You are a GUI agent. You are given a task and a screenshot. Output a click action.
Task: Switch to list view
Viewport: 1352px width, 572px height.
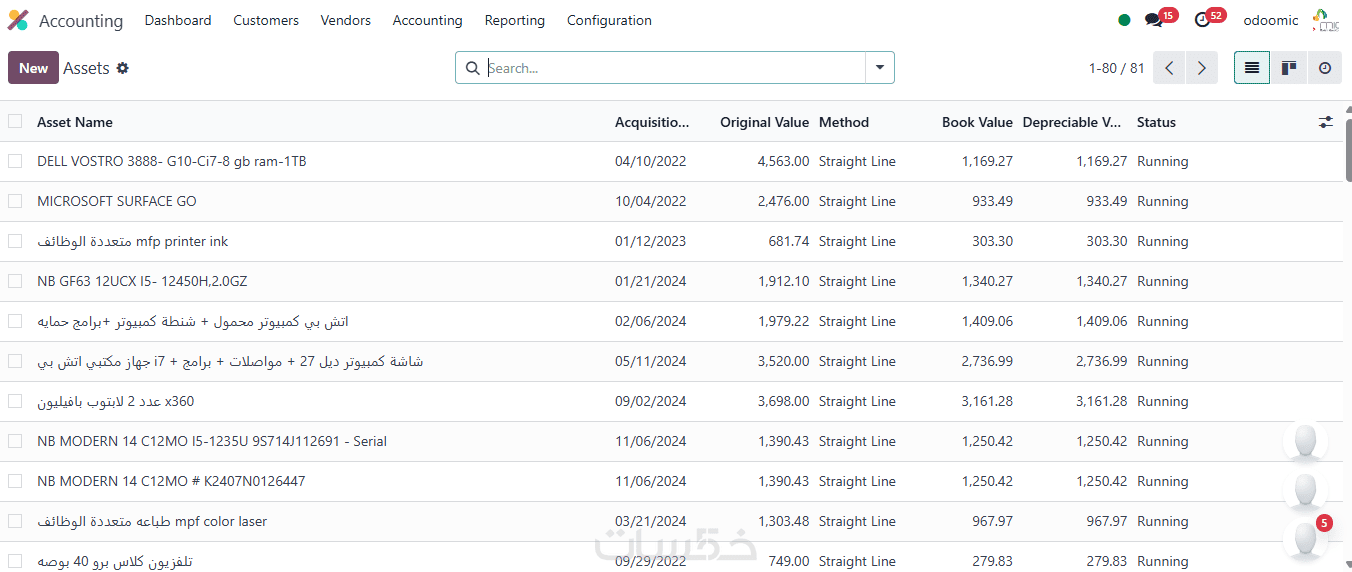coord(1252,68)
